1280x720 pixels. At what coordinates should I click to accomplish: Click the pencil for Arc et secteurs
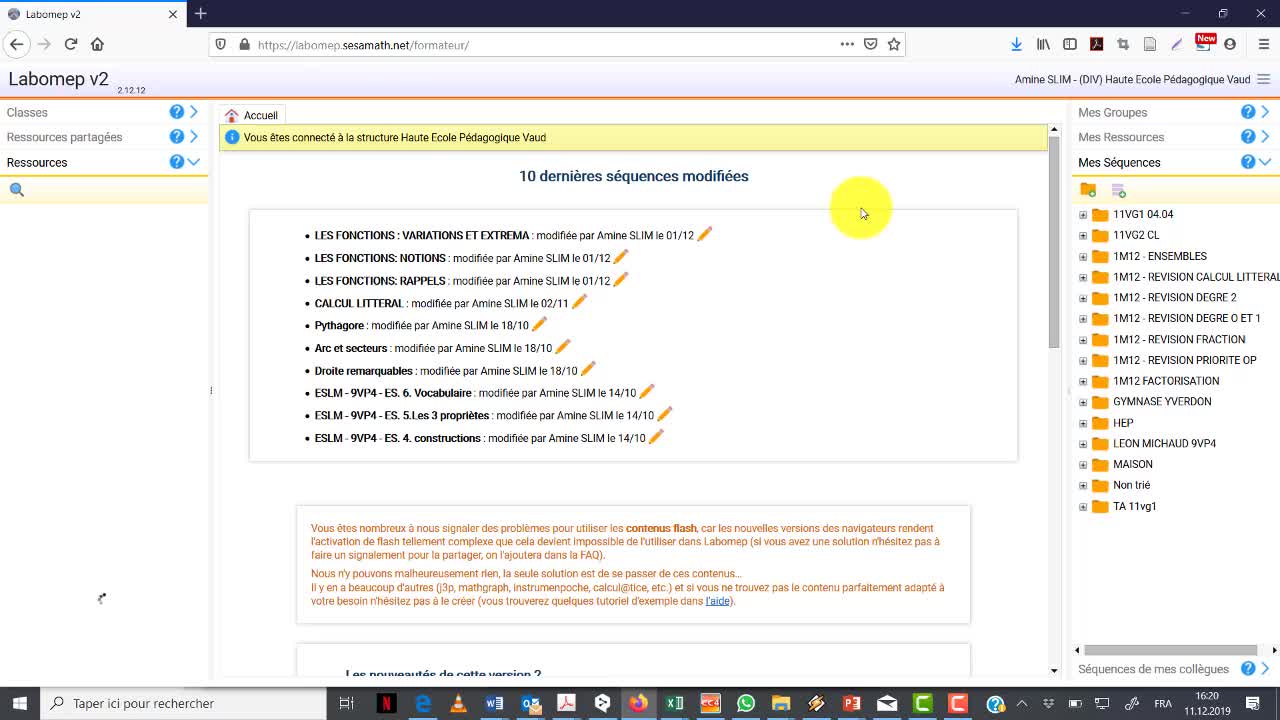(563, 347)
